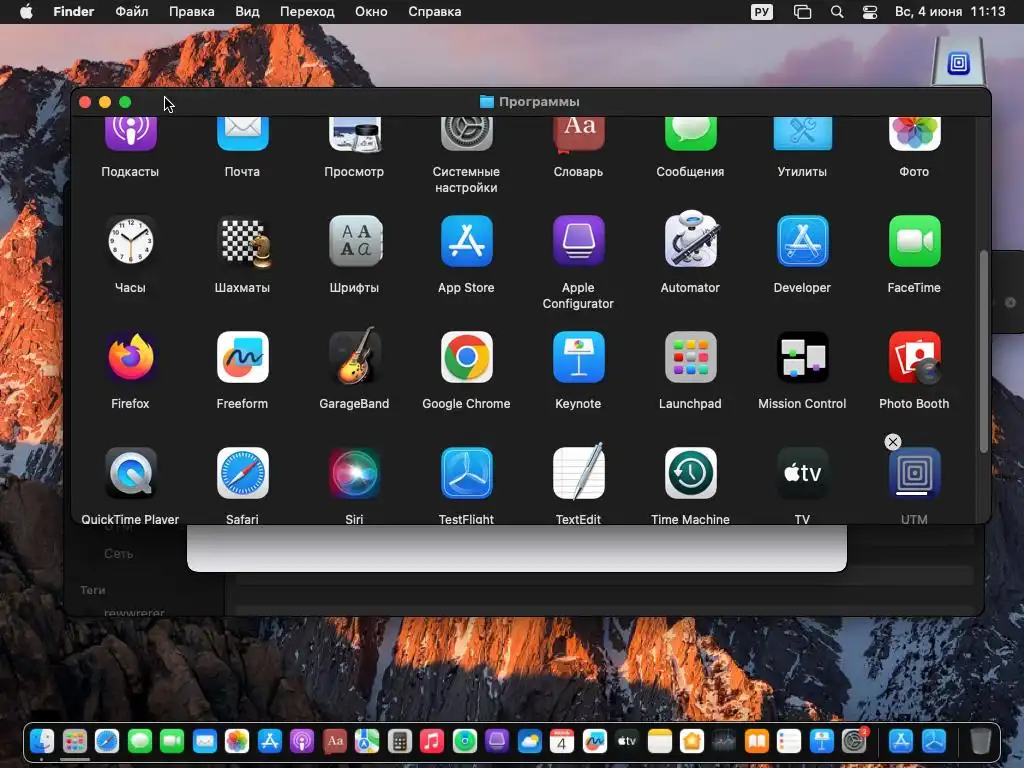
Task: Click the Программы window vertical scrollbar
Action: point(984,353)
